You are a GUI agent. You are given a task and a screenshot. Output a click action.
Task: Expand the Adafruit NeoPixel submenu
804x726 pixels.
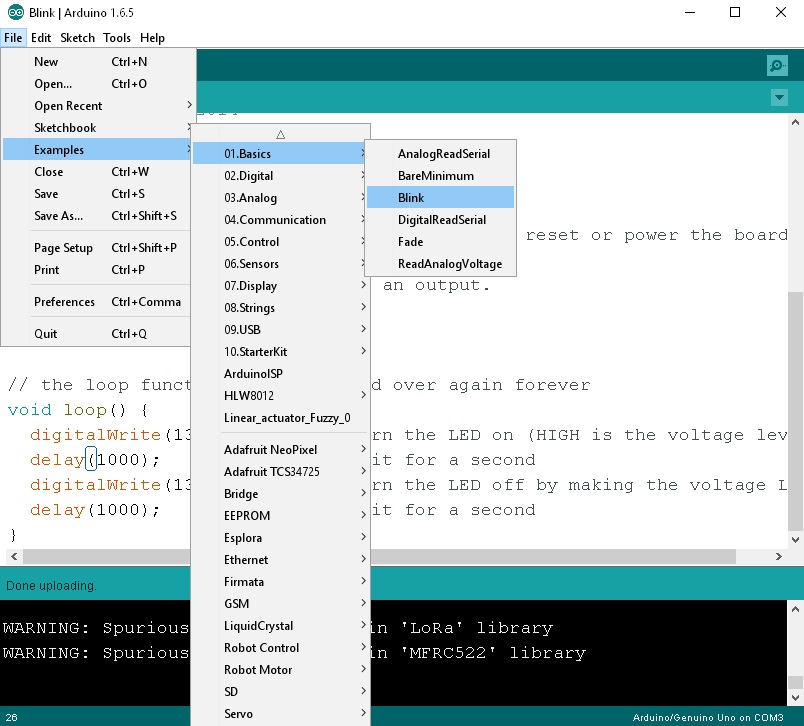pyautogui.click(x=280, y=450)
